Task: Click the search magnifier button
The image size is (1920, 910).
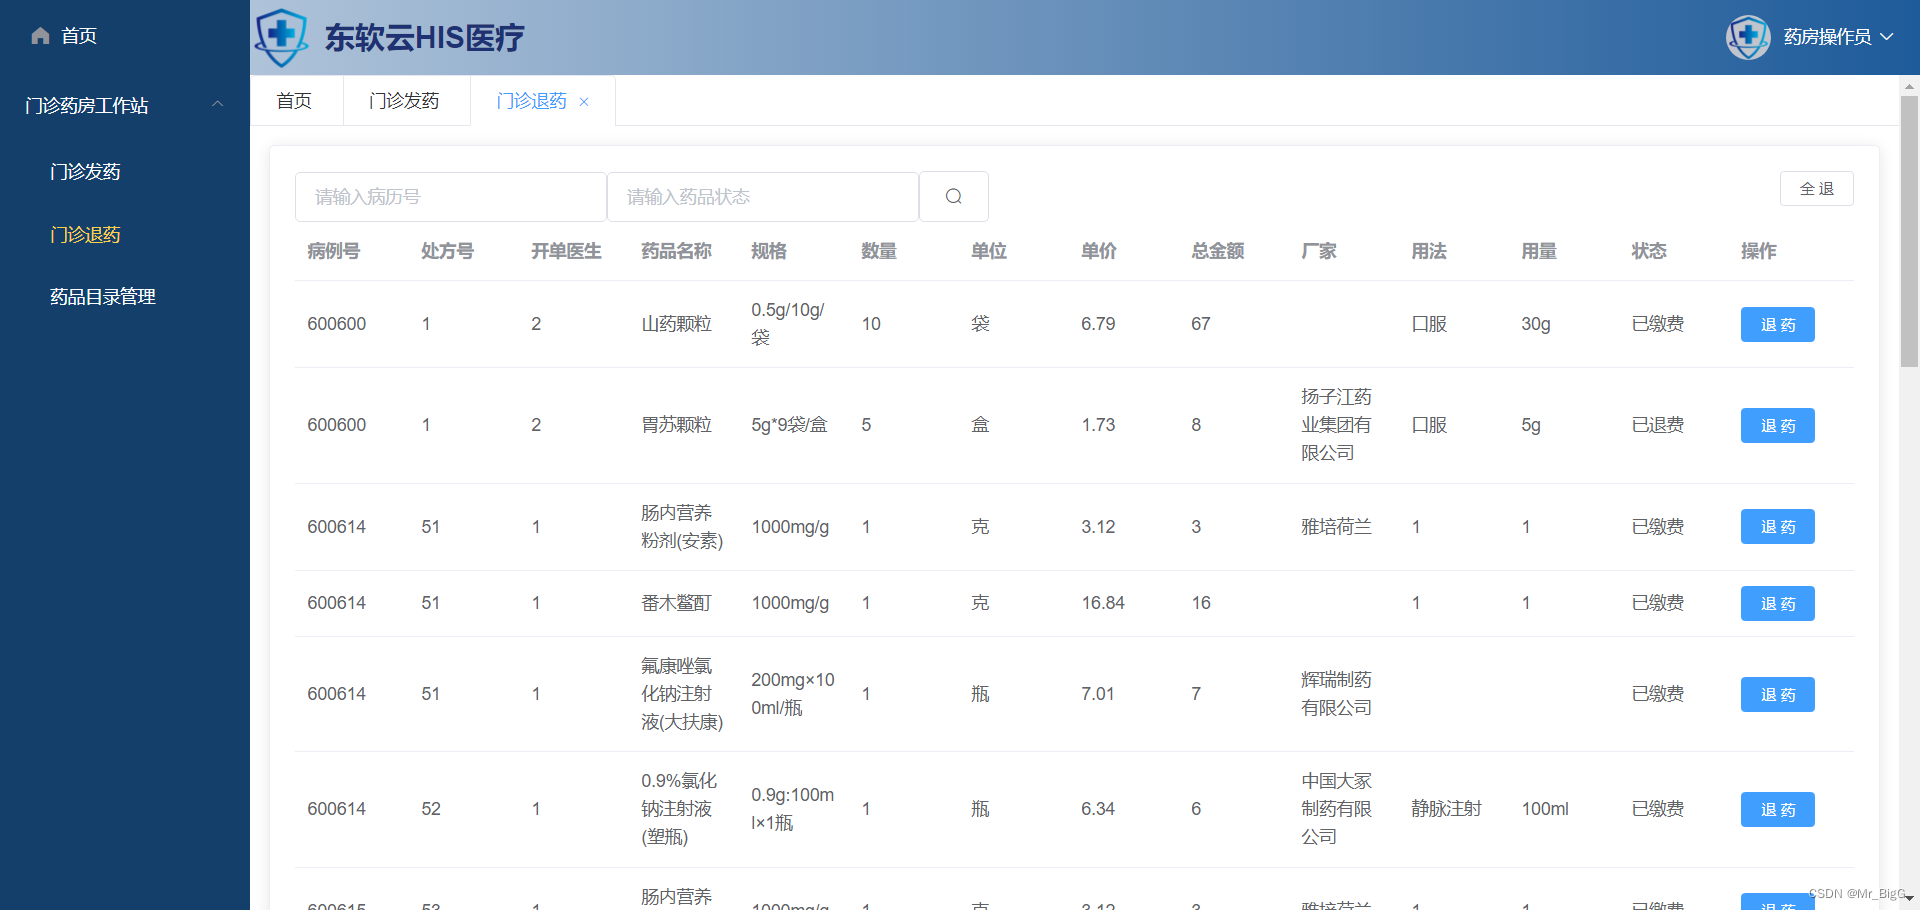Action: [953, 196]
